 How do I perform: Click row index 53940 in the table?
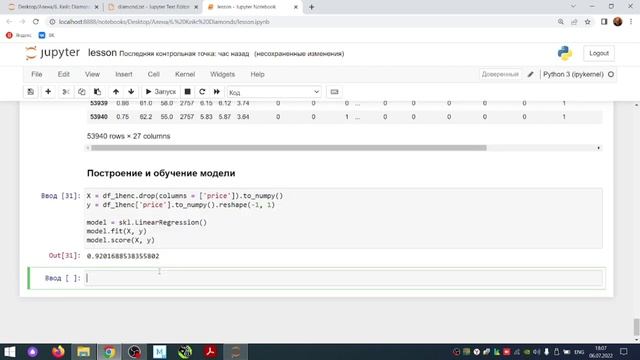[x=99, y=117]
